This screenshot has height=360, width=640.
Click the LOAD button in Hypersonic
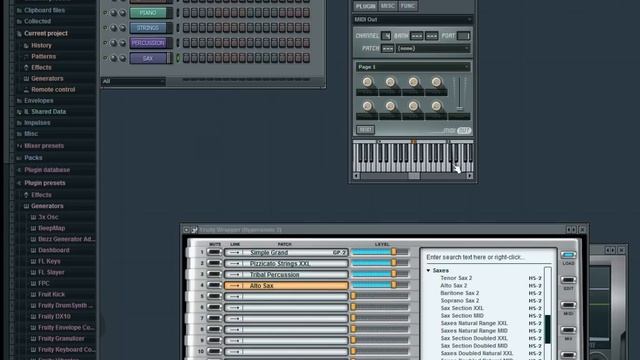click(x=568, y=255)
